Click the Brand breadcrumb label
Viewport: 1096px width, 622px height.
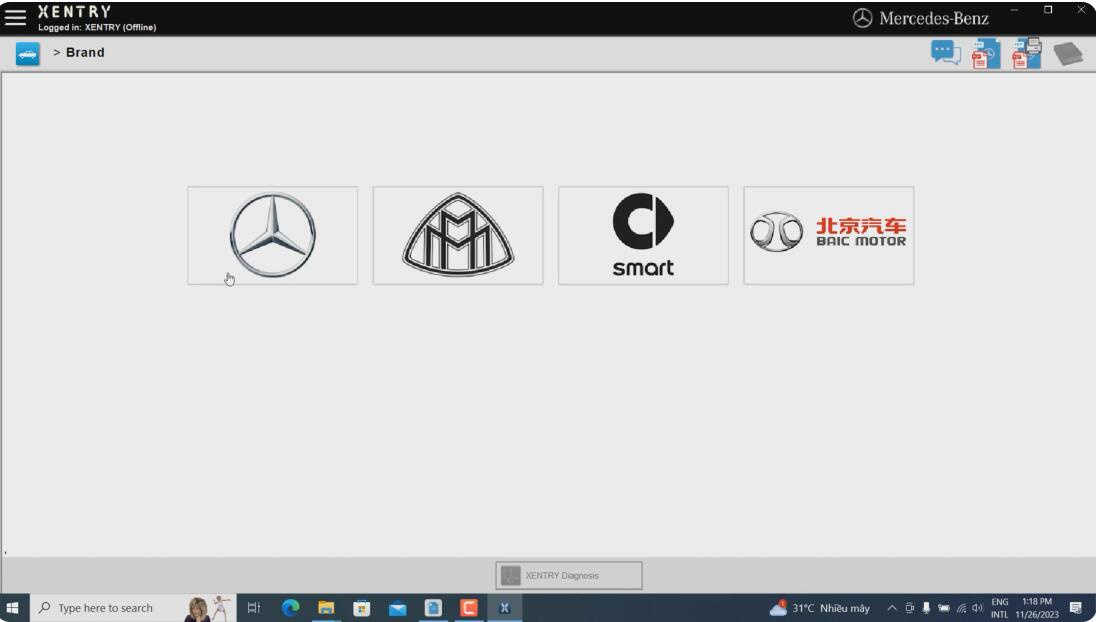(x=85, y=52)
